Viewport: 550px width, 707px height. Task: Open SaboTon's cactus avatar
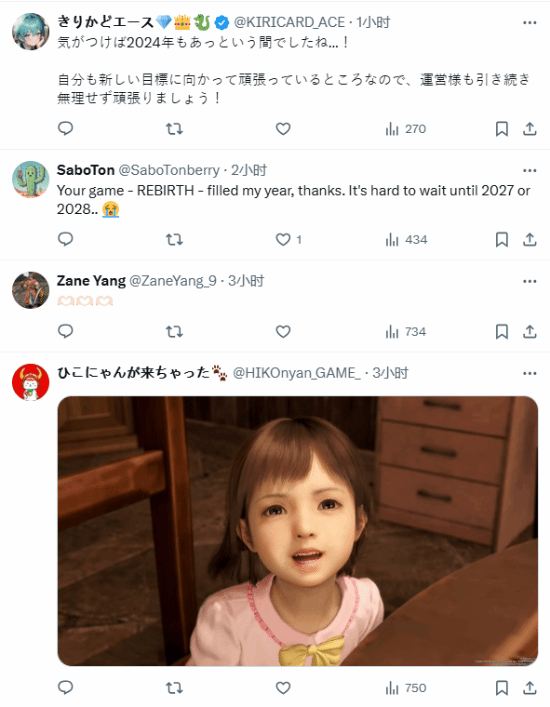pyautogui.click(x=31, y=179)
